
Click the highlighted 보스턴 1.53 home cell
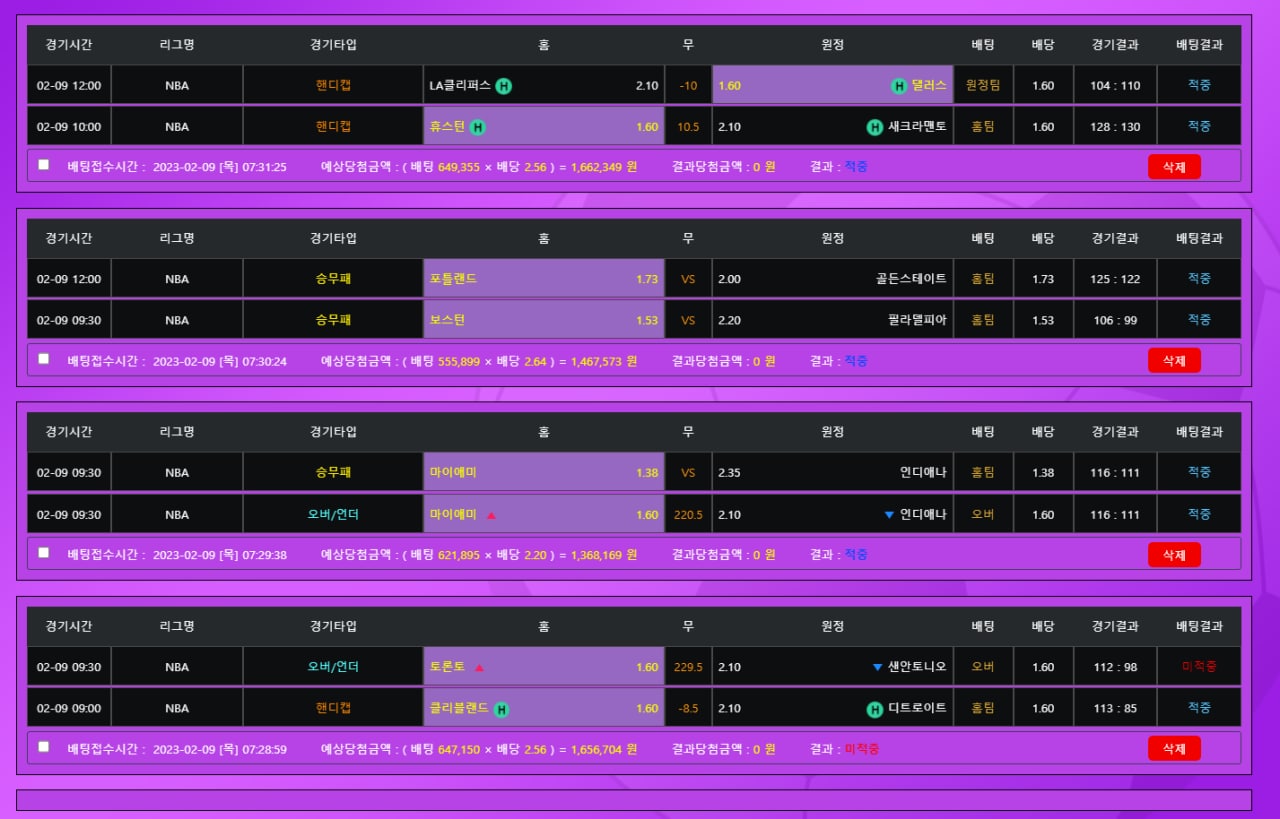click(543, 320)
